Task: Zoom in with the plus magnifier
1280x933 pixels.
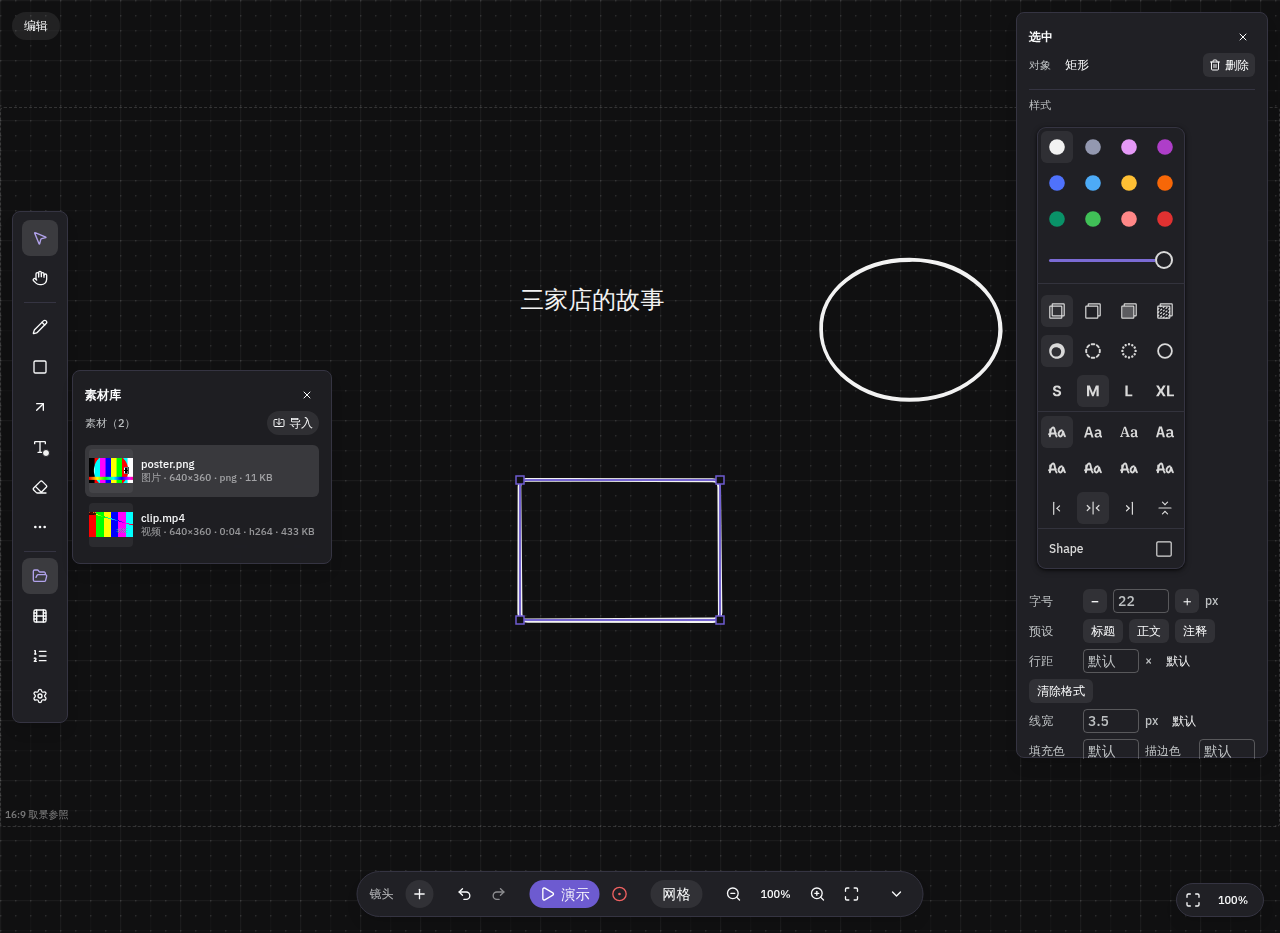Action: tap(817, 894)
